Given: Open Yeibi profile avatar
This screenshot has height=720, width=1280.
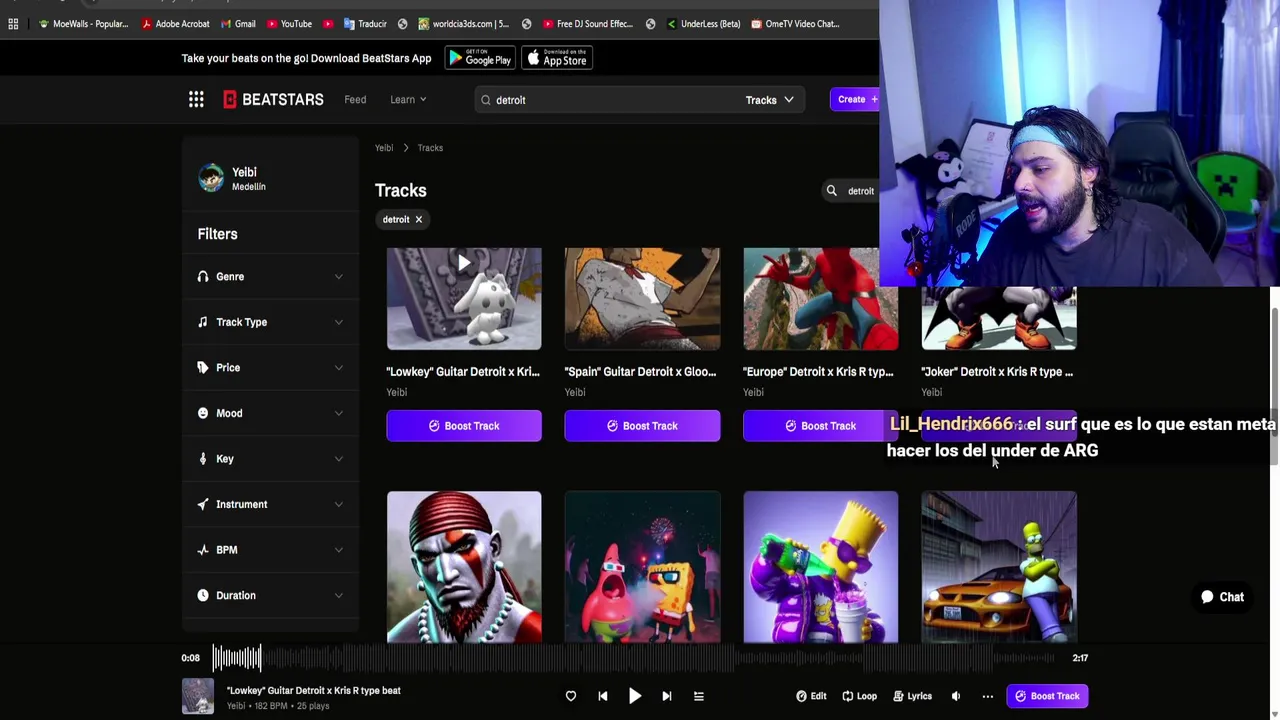Looking at the screenshot, I should click(211, 178).
